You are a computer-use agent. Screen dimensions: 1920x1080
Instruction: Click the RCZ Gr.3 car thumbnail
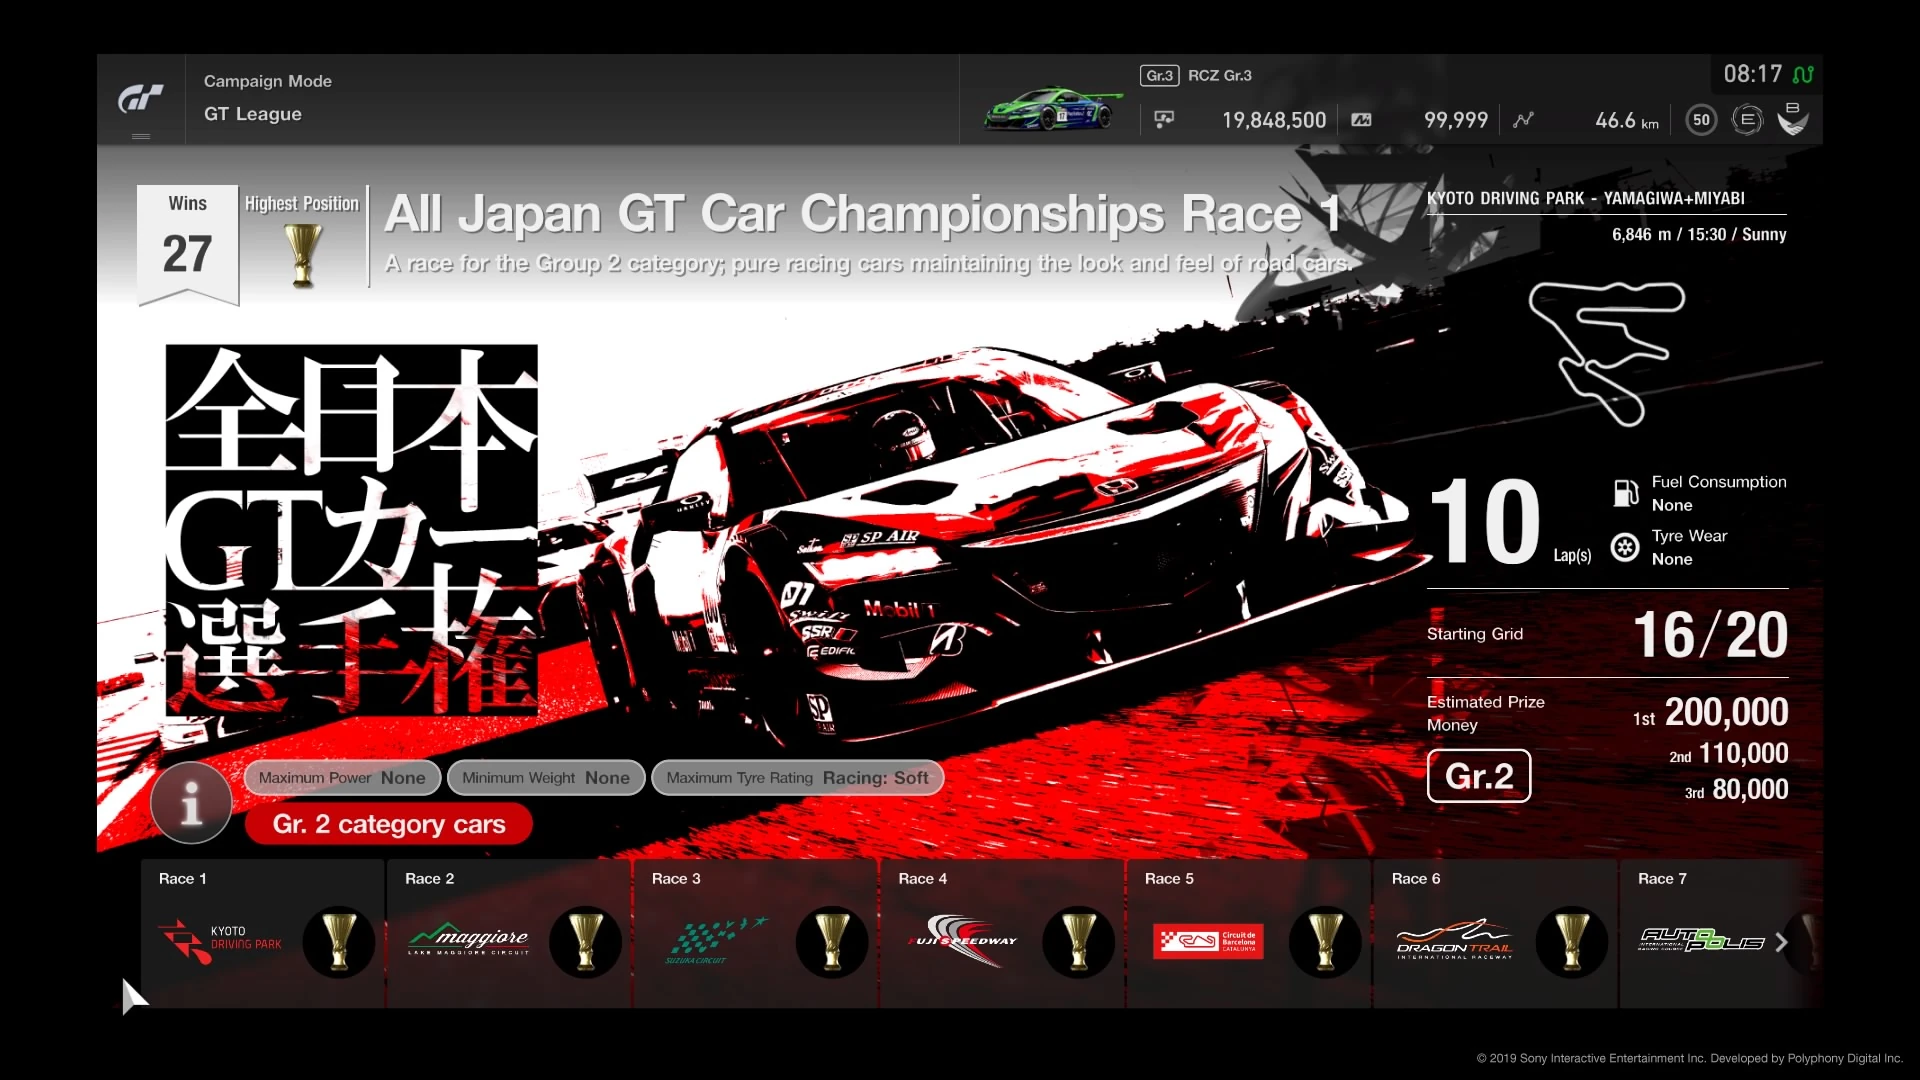pos(1050,110)
